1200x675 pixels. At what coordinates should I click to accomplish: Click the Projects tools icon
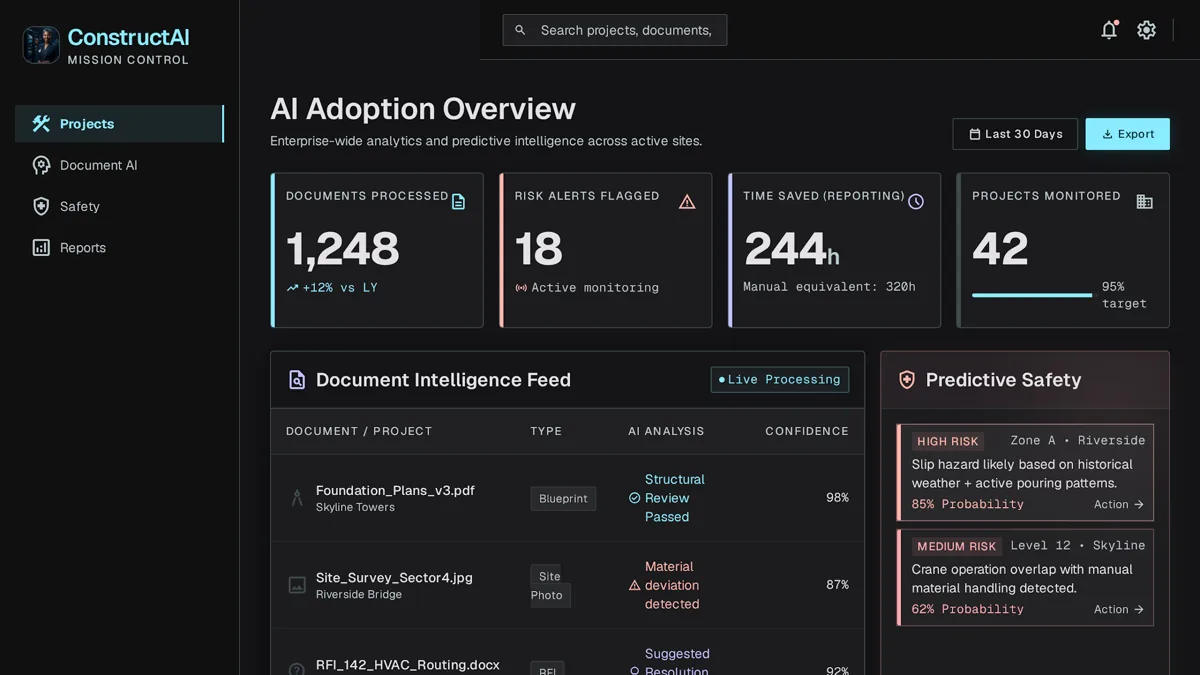[41, 124]
